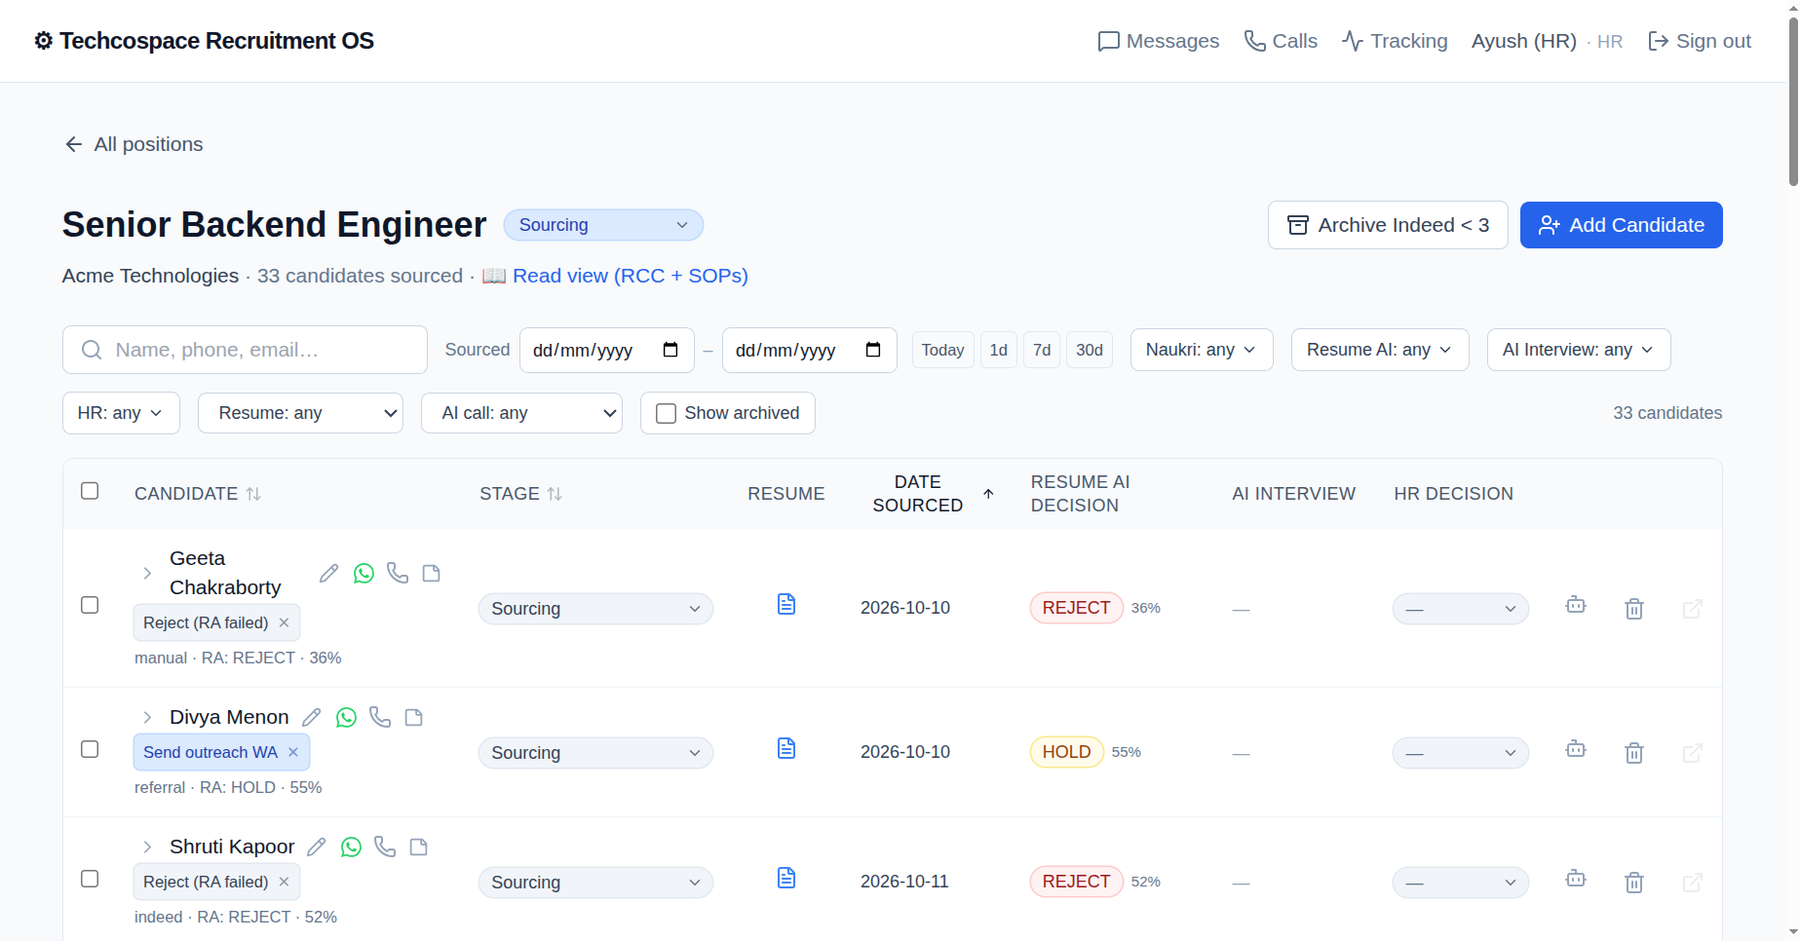1800x941 pixels.
Task: Open Shruti Kapoor's HR decision dropdown
Action: click(x=1460, y=883)
